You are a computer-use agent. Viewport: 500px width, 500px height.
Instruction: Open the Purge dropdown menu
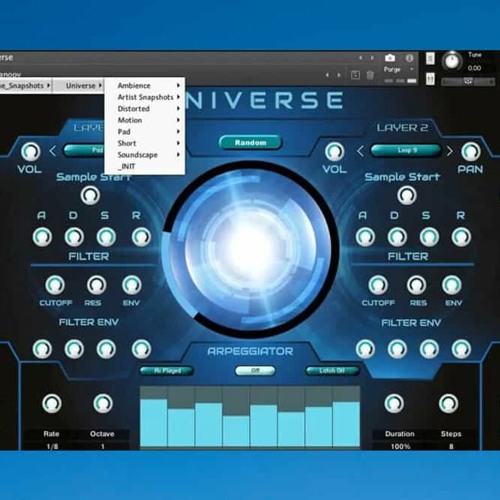(399, 69)
